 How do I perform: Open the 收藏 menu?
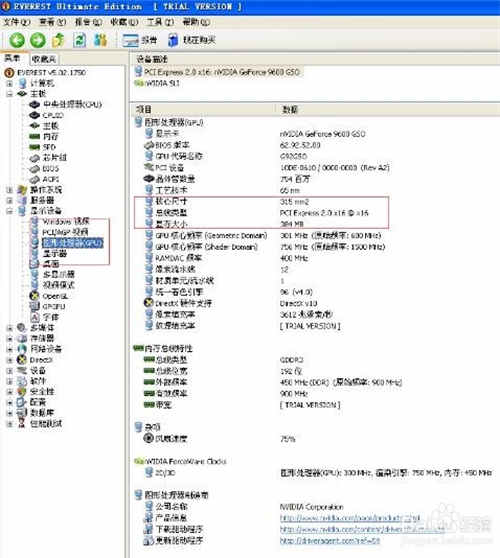[x=124, y=22]
